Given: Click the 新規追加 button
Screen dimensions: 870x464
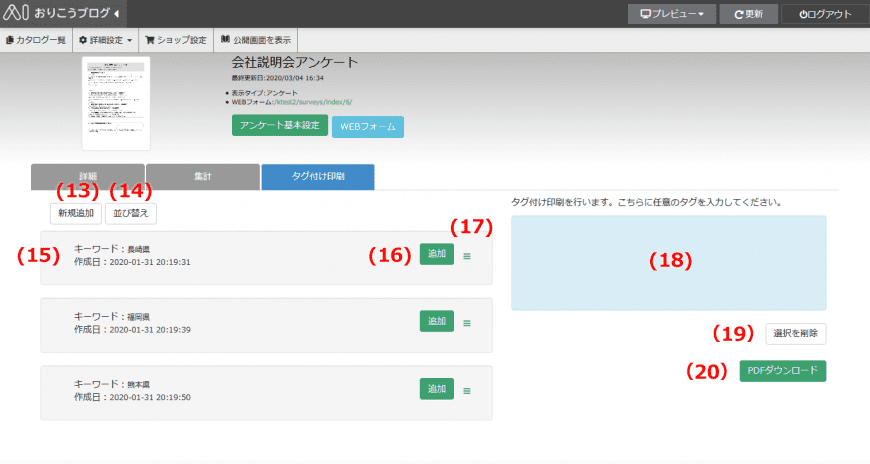Looking at the screenshot, I should (x=76, y=213).
